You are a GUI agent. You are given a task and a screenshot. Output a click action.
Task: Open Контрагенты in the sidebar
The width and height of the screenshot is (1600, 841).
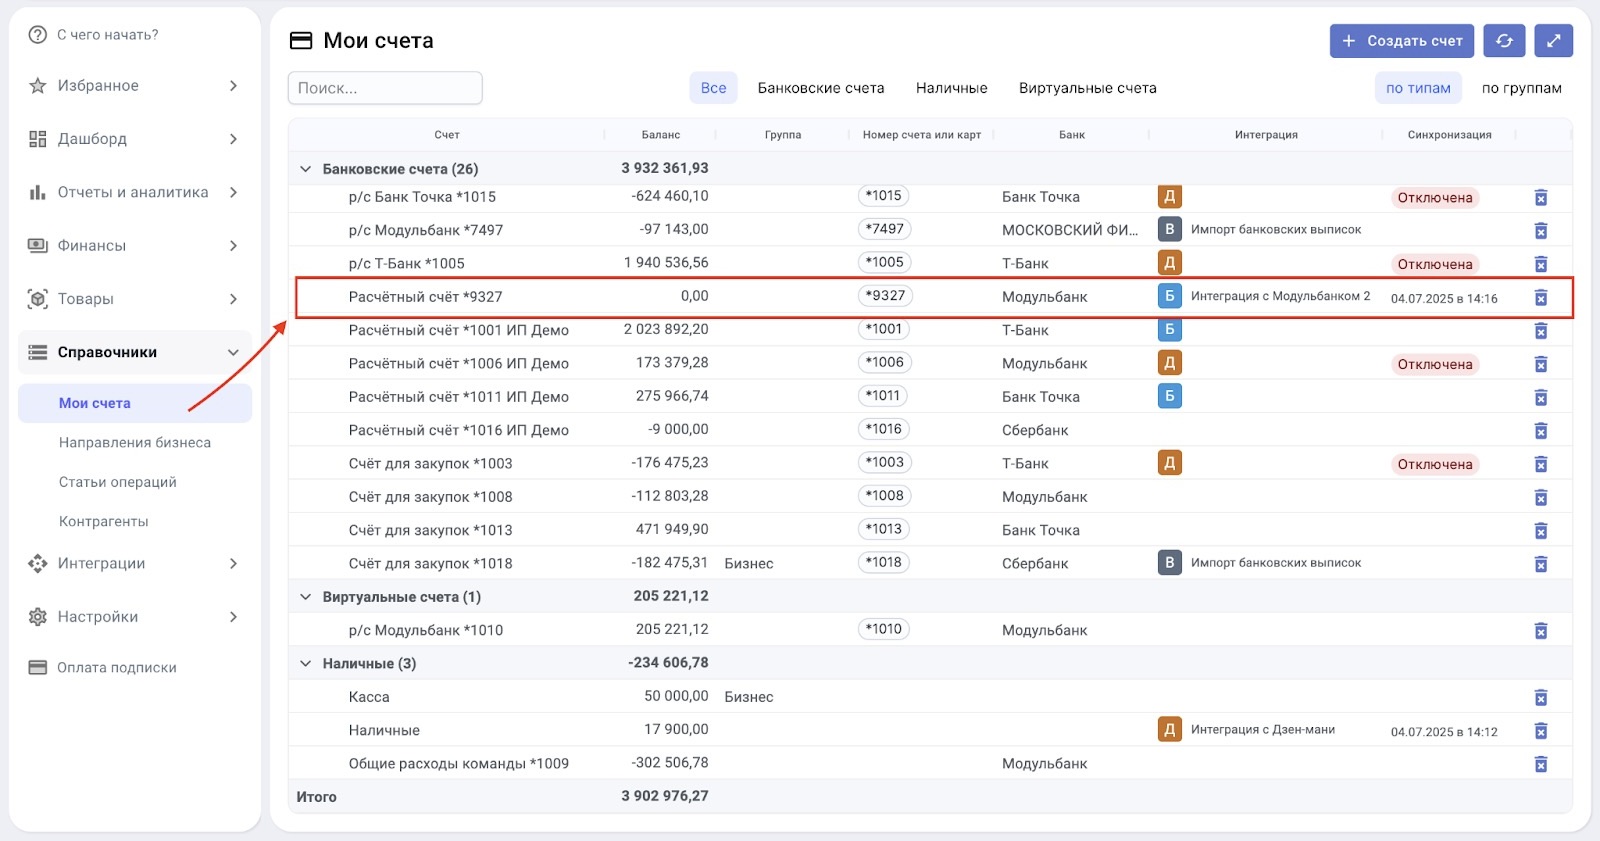(x=104, y=522)
